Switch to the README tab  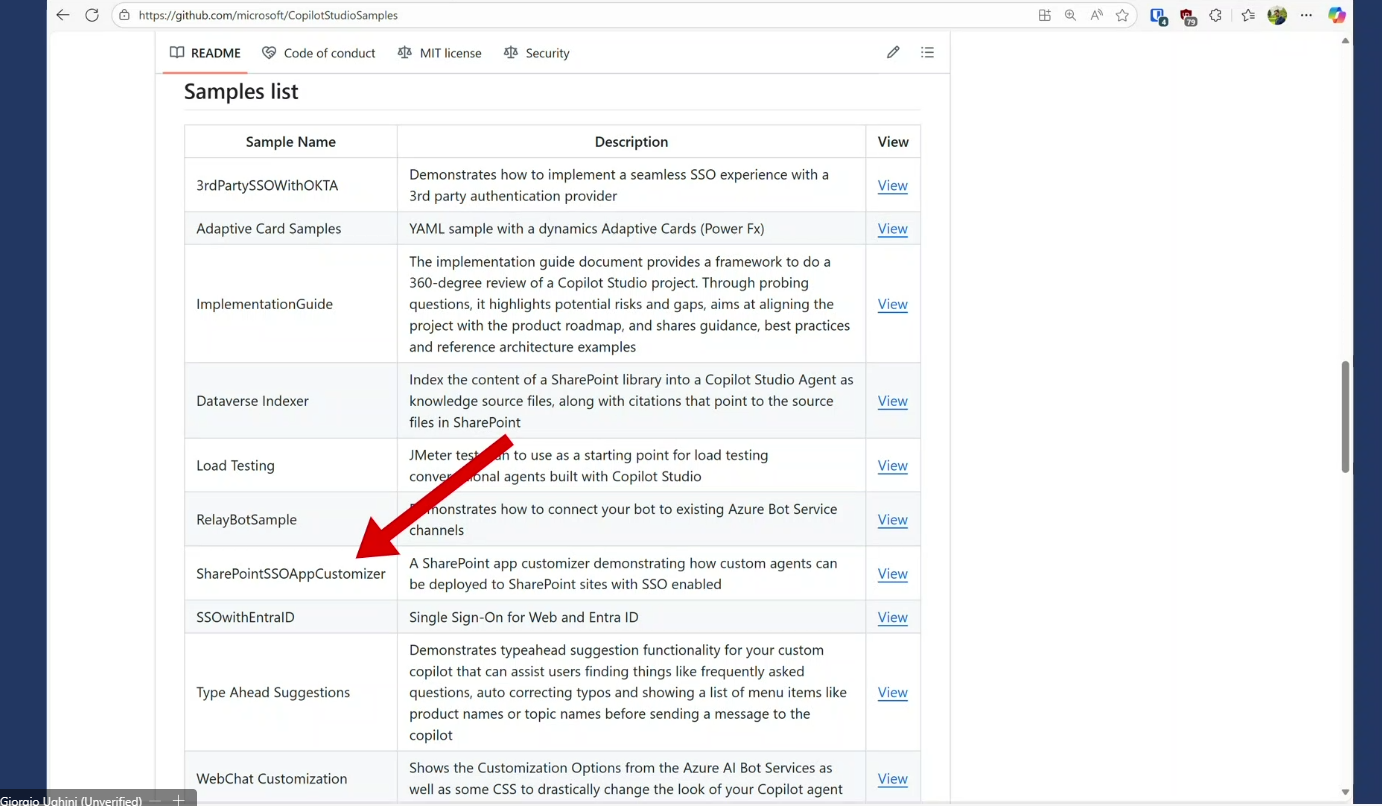(x=205, y=53)
